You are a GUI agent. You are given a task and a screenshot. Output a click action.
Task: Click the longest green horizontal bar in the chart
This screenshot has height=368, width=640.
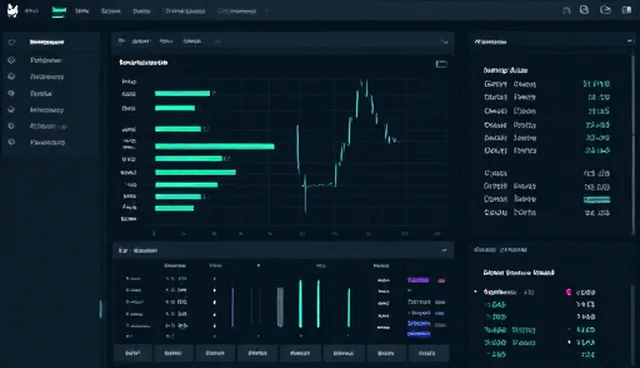tap(215, 146)
